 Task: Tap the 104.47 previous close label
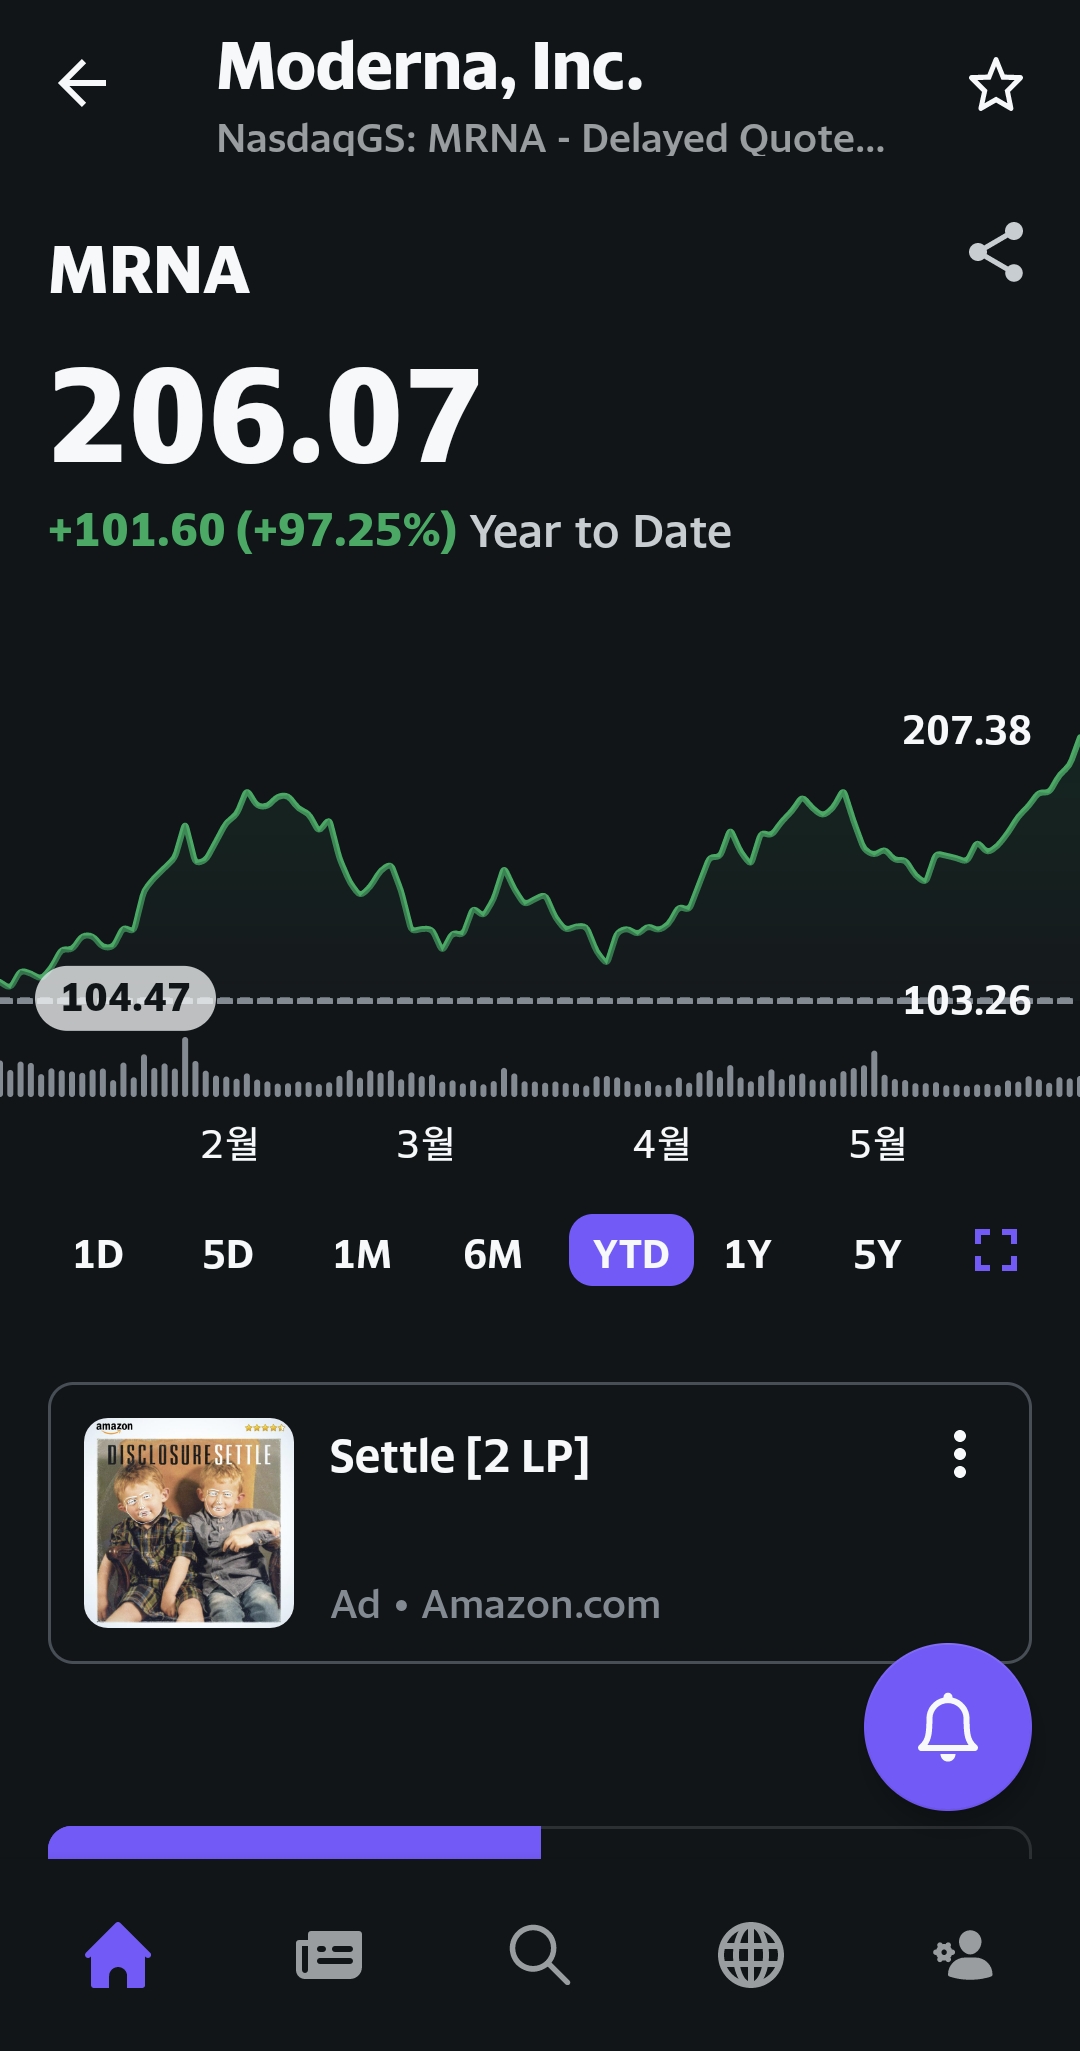(125, 998)
